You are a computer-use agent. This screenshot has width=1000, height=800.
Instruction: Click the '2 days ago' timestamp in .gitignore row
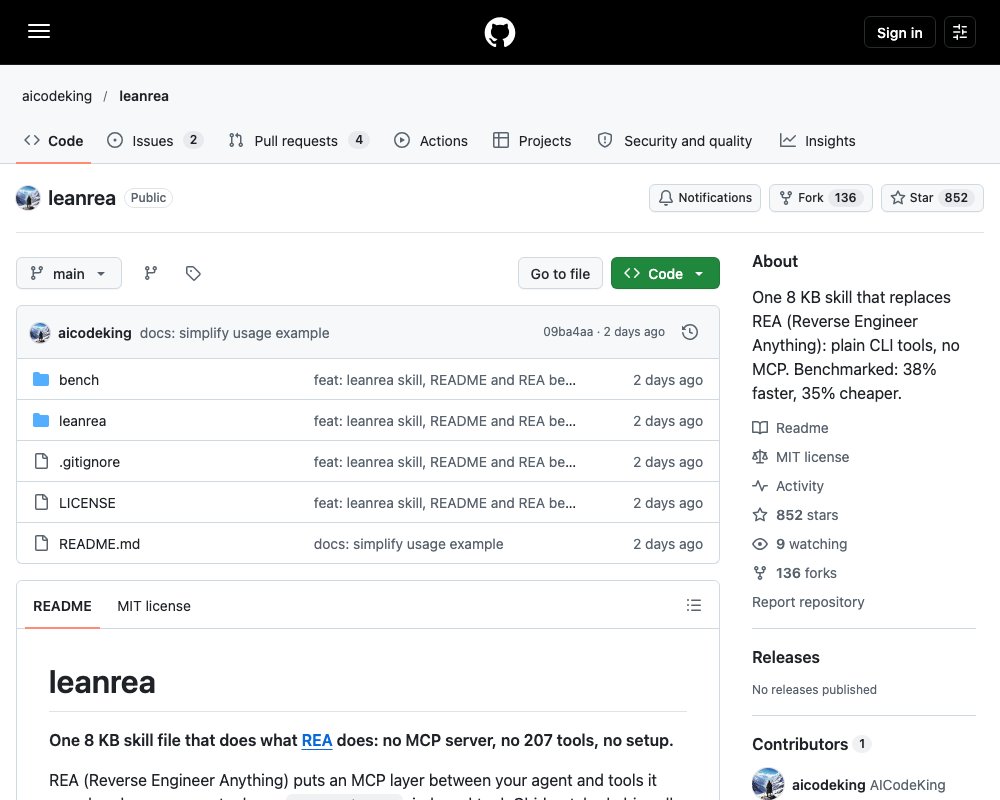click(x=668, y=462)
